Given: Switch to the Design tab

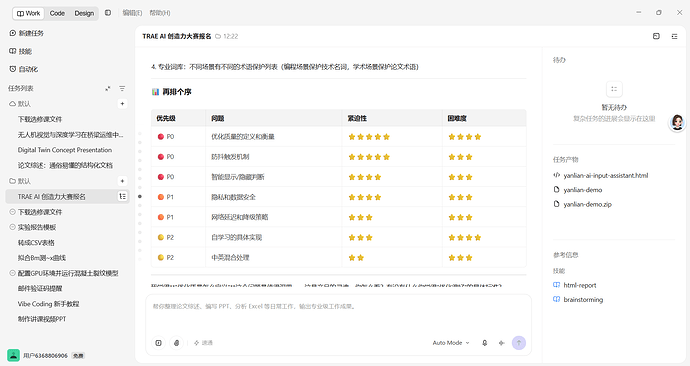Looking at the screenshot, I should [84, 13].
